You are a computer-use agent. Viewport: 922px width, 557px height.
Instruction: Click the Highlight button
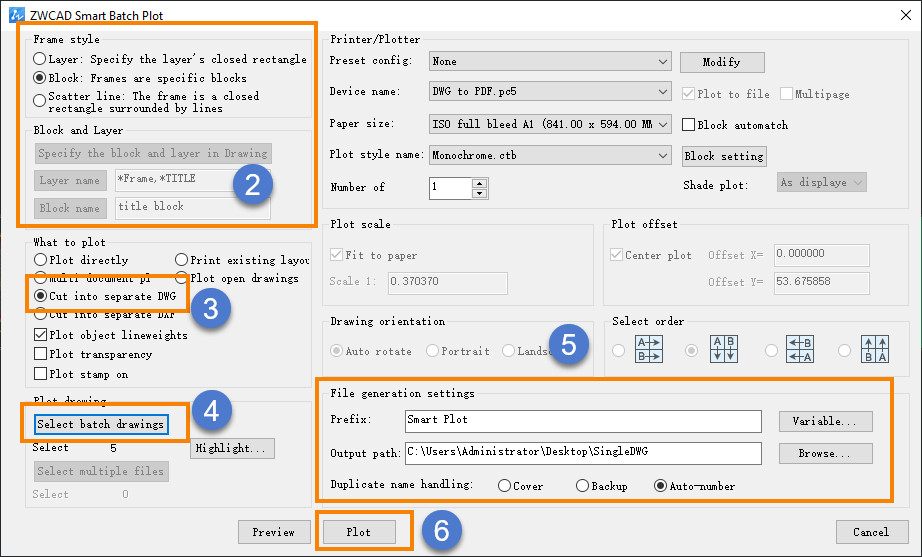point(232,448)
